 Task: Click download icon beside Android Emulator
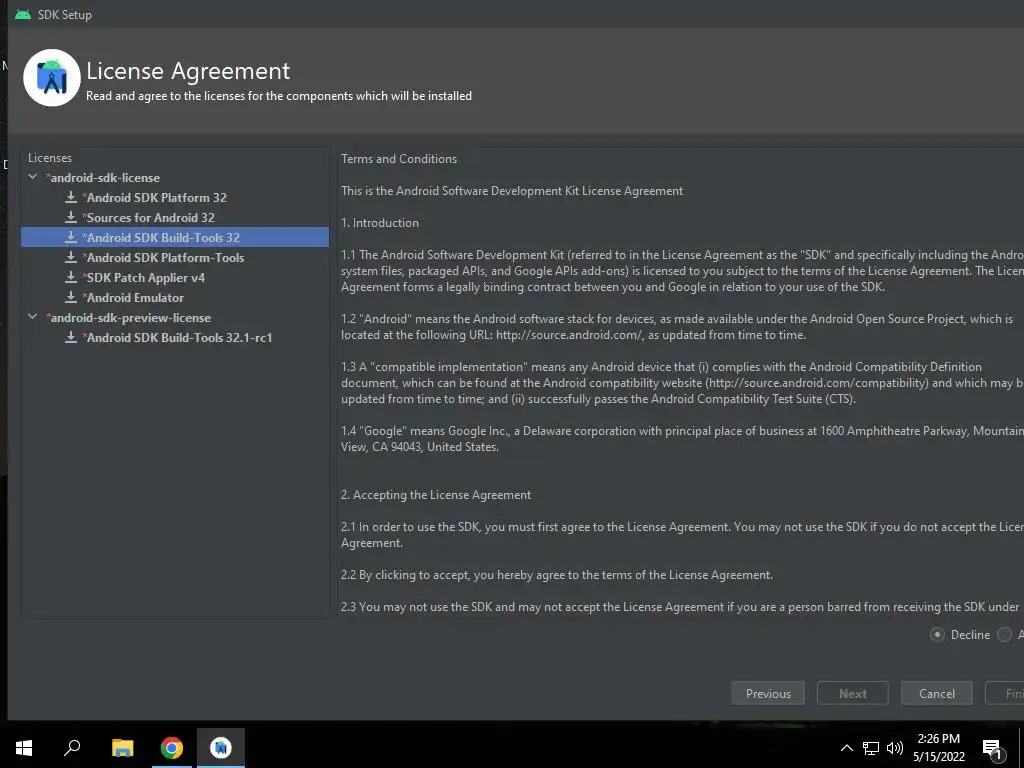click(71, 297)
